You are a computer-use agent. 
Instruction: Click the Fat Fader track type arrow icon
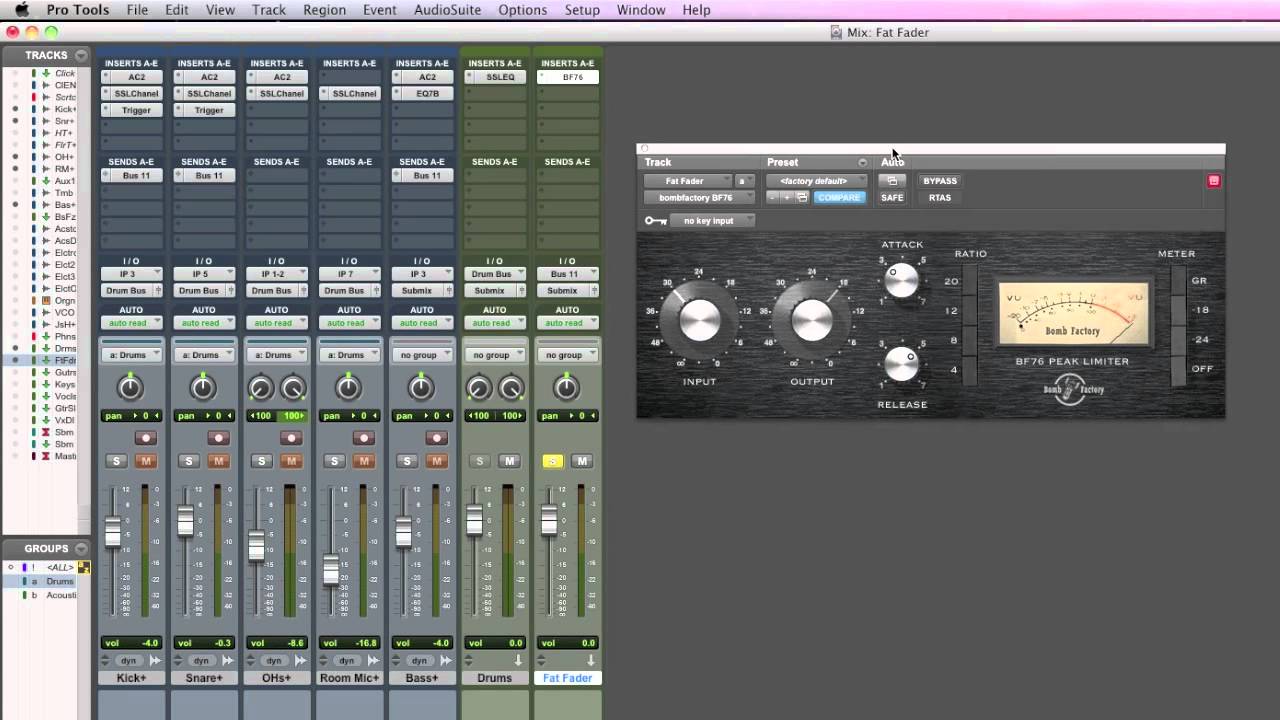tap(591, 660)
